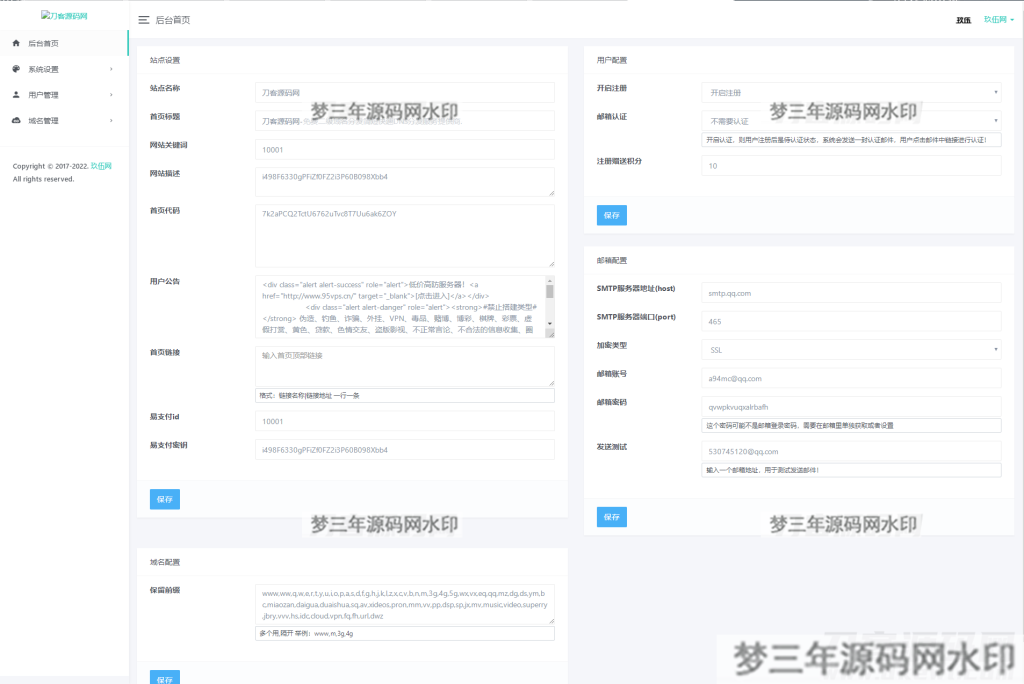
Task: Click the 用户公告 scrollbar up arrow
Action: click(550, 281)
